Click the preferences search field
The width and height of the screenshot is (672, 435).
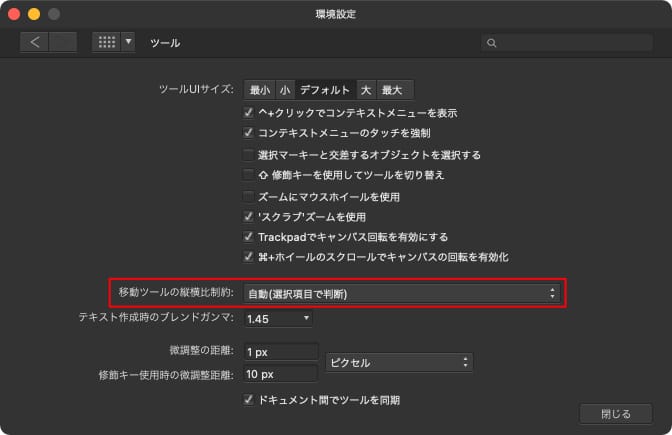tap(566, 43)
